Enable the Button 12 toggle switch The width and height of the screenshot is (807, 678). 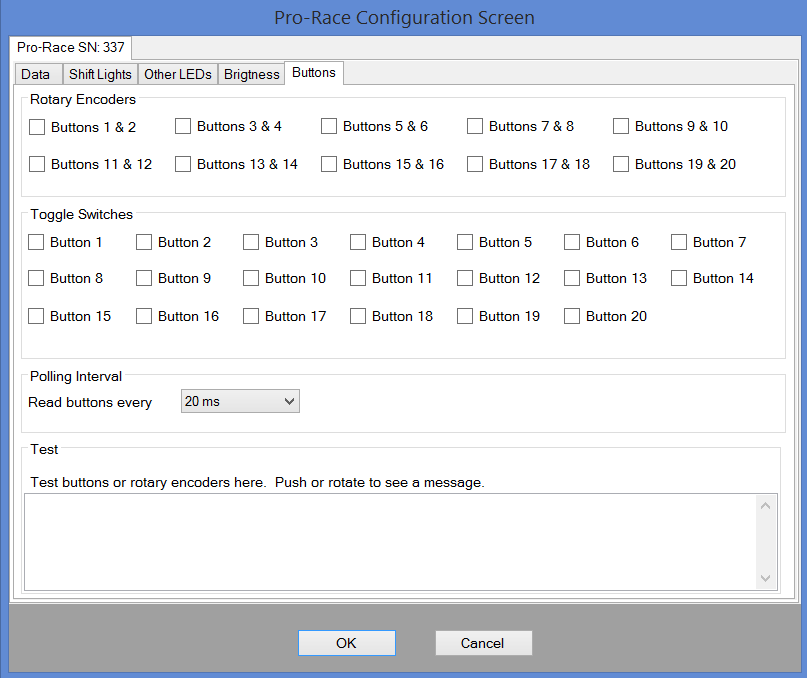pyautogui.click(x=465, y=279)
